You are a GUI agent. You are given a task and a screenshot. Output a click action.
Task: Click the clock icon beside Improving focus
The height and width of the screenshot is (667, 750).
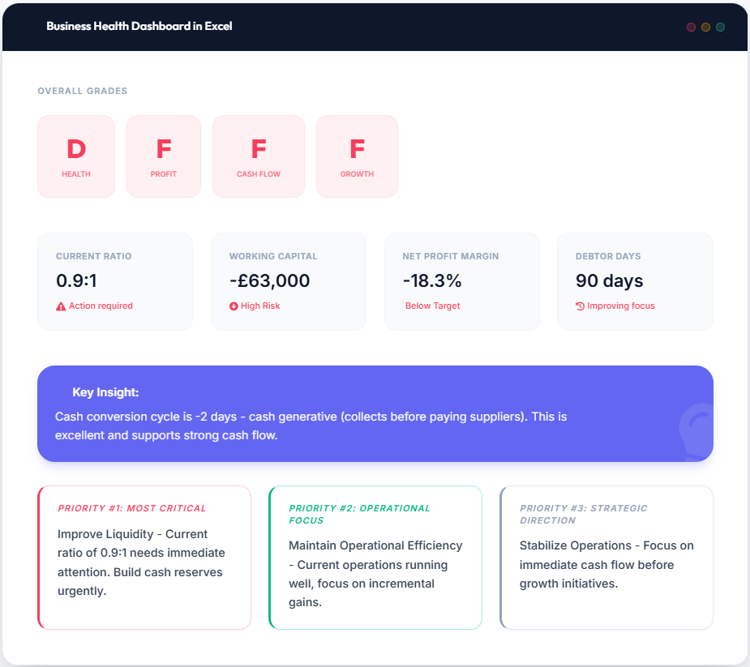[x=580, y=306]
